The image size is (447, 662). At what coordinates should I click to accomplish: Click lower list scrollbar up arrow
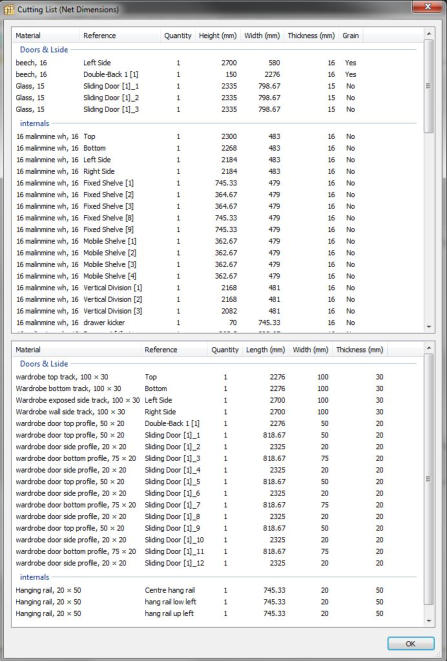click(429, 348)
